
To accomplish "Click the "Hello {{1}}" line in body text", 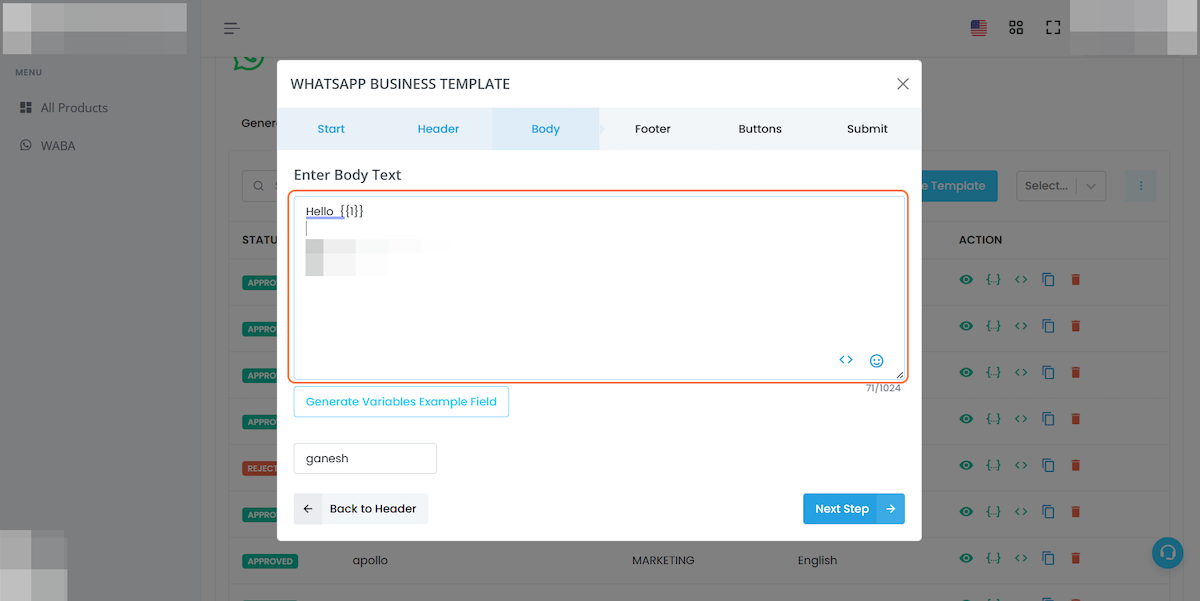I will 335,211.
